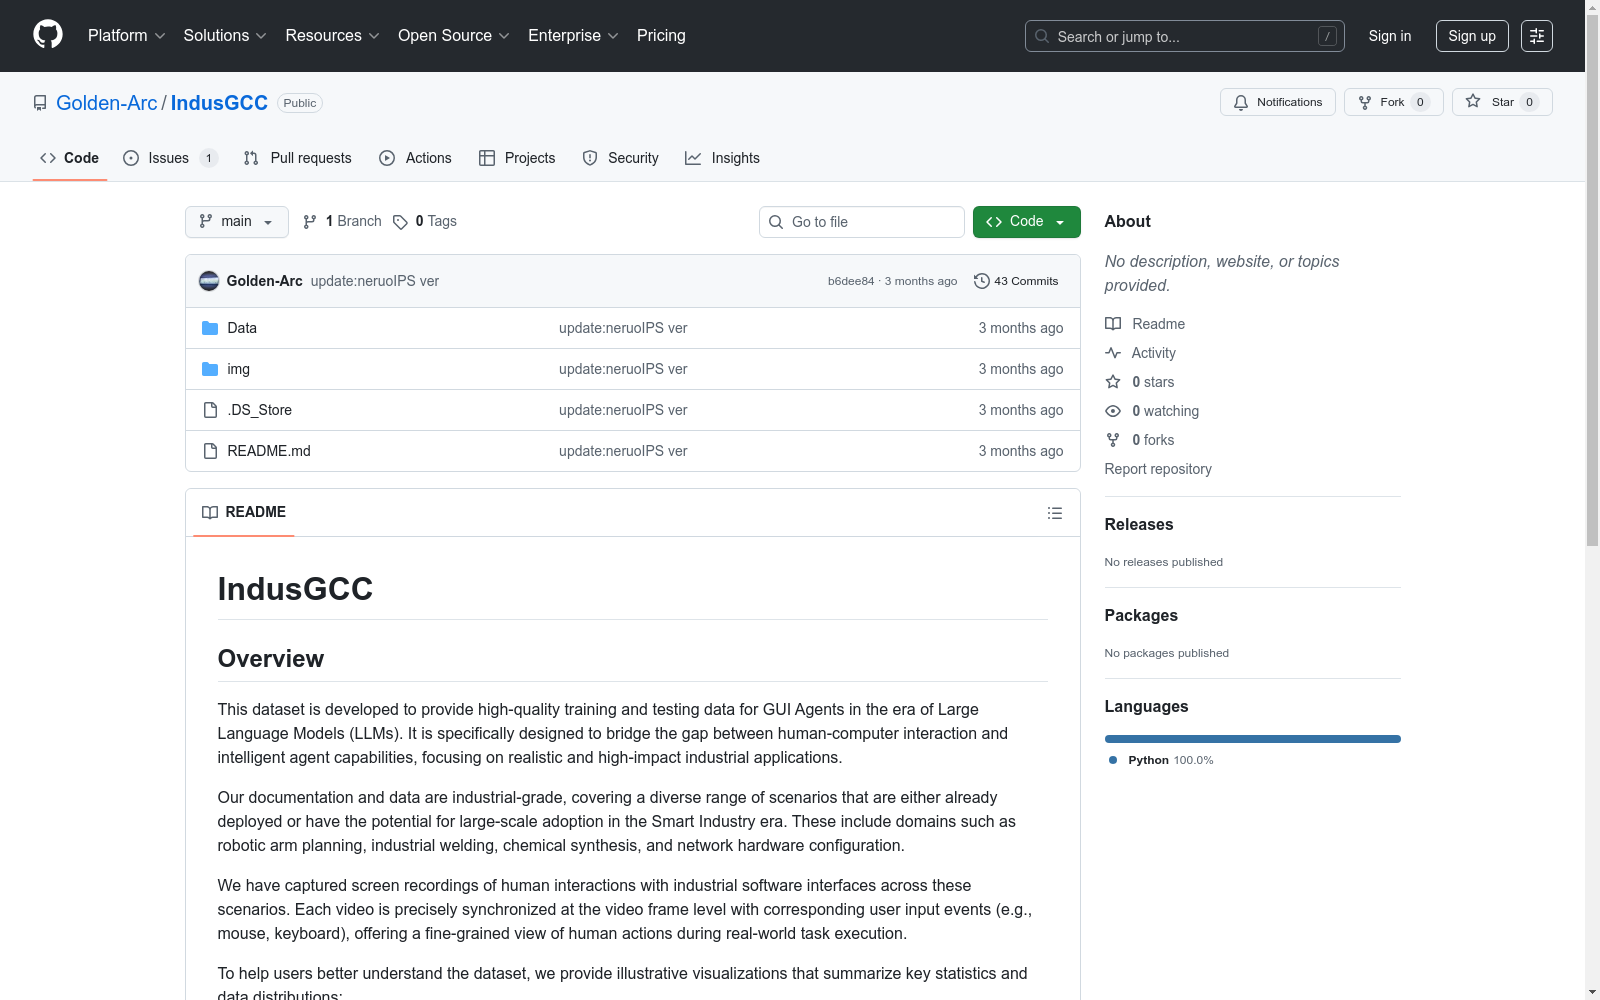The height and width of the screenshot is (1000, 1600).
Task: Click the repository icon beside Golden-Arc
Action: (x=40, y=103)
